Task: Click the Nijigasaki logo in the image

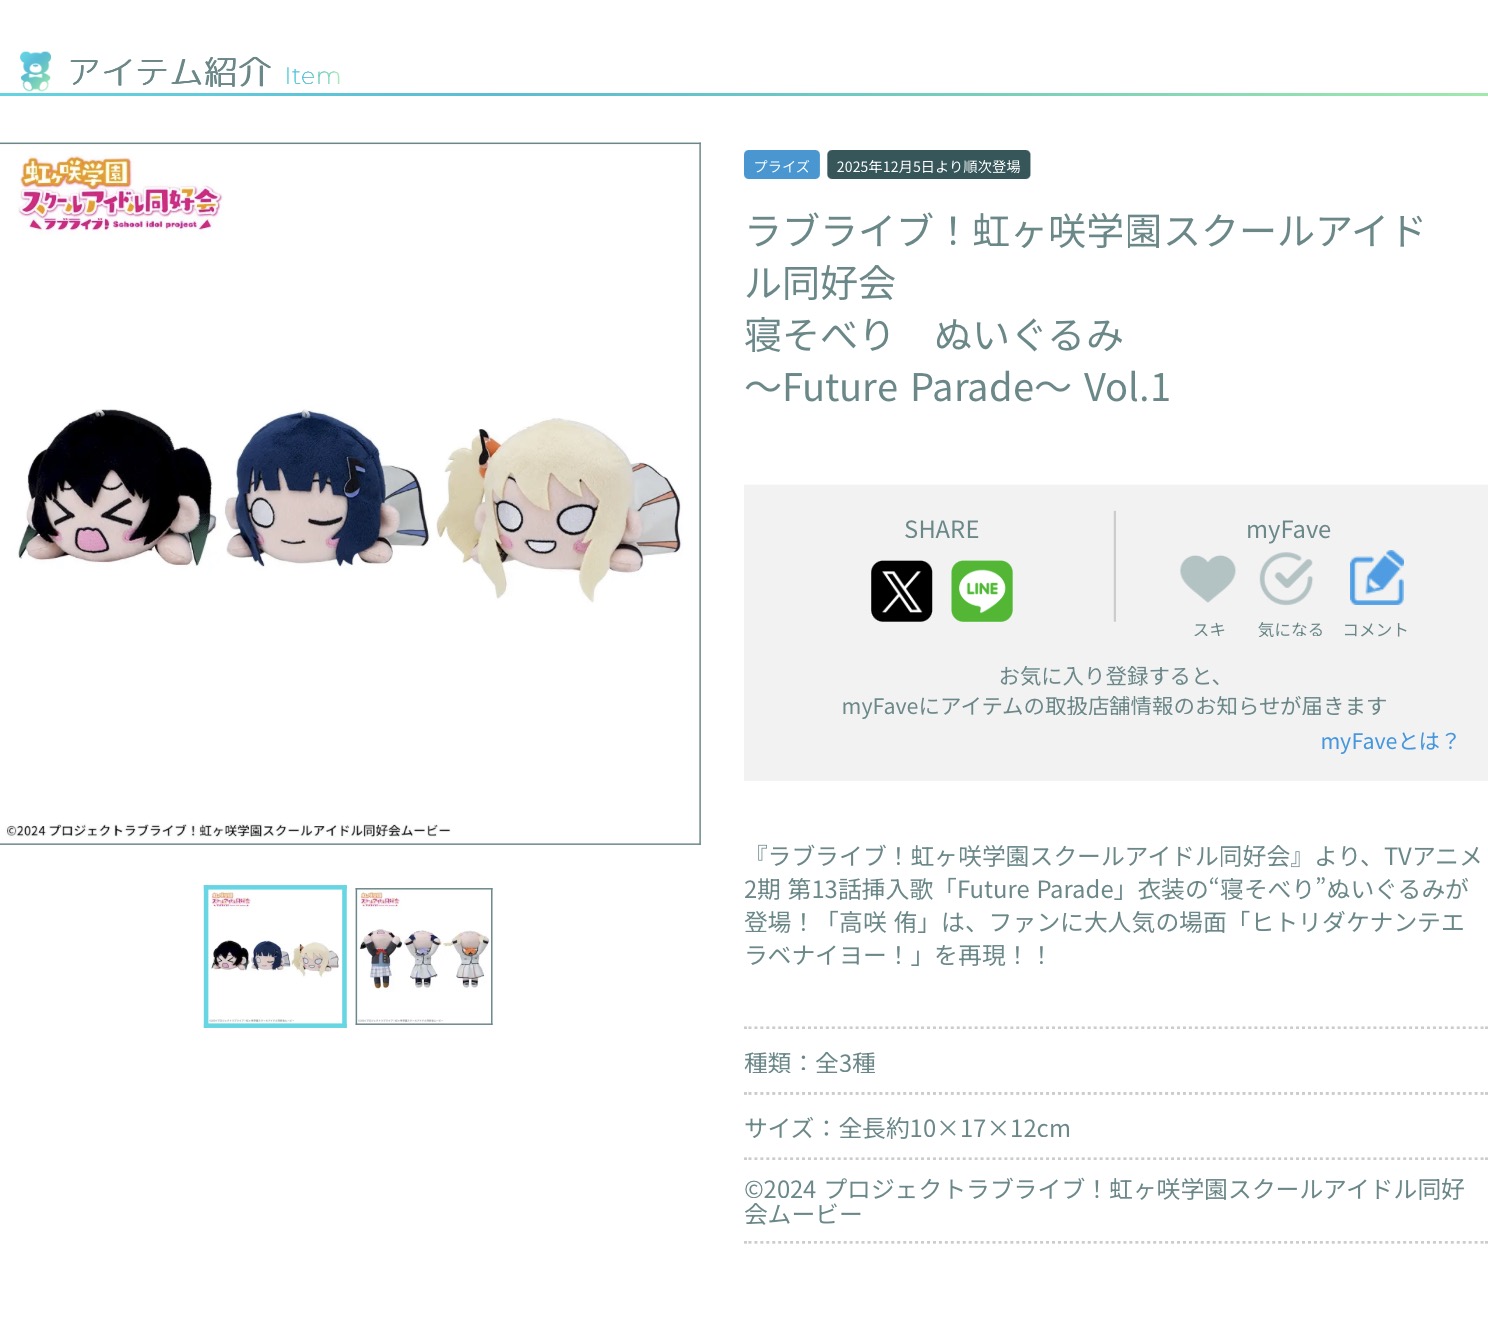Action: 120,194
